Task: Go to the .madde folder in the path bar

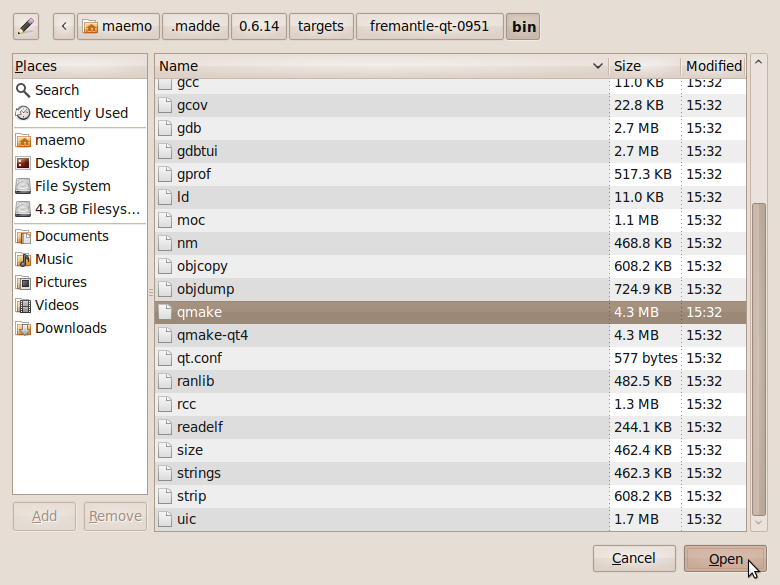Action: (x=194, y=26)
